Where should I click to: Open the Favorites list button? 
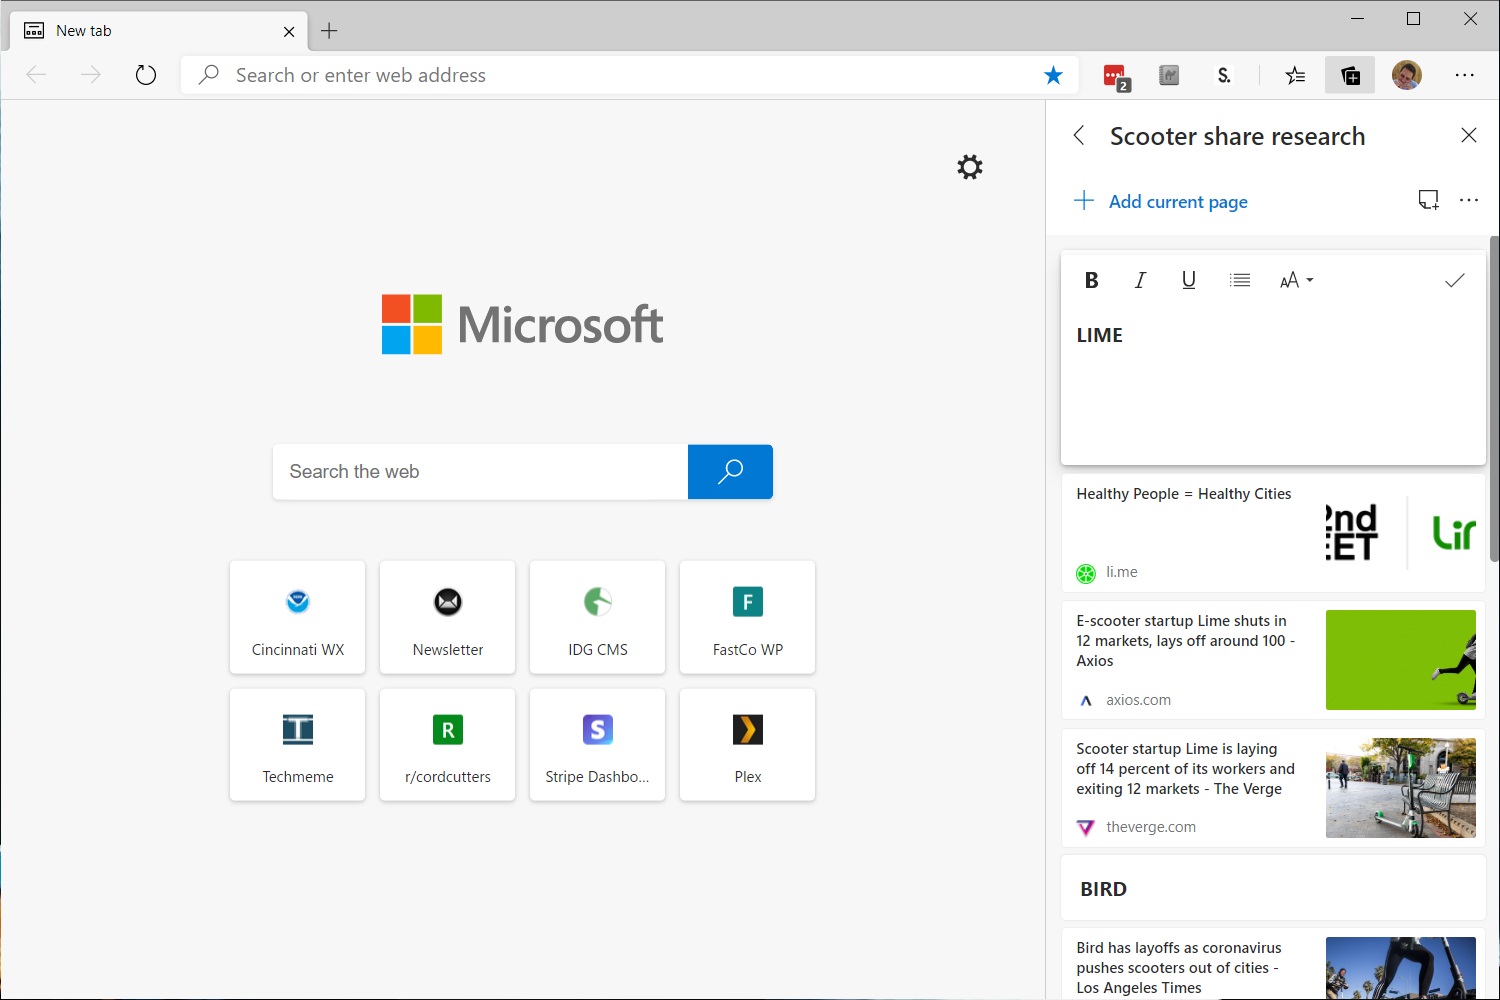1295,75
